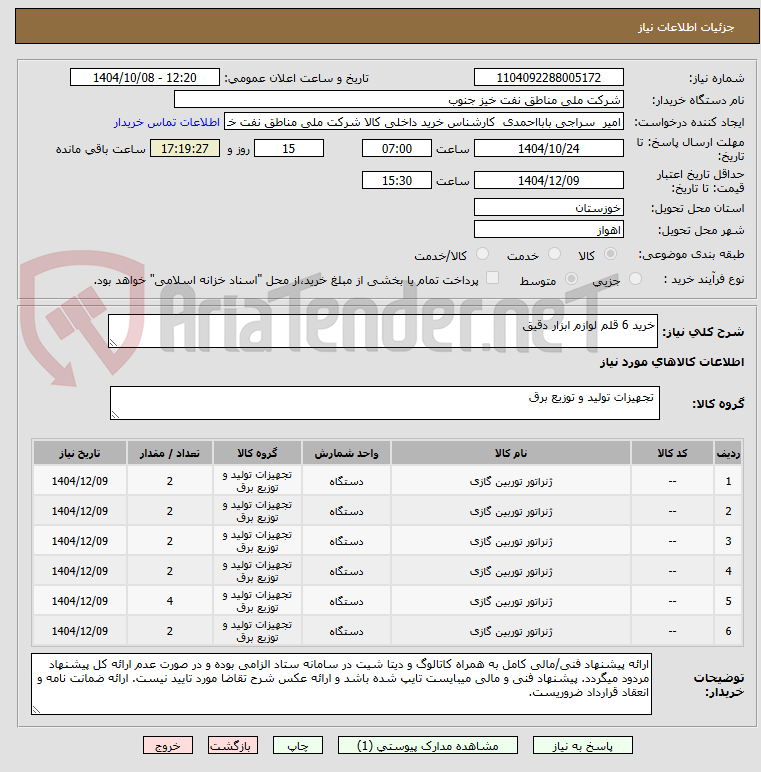761x772 pixels.
Task: Click the goods group box تجهیزات تولید و توزیع برق
Action: click(x=384, y=403)
